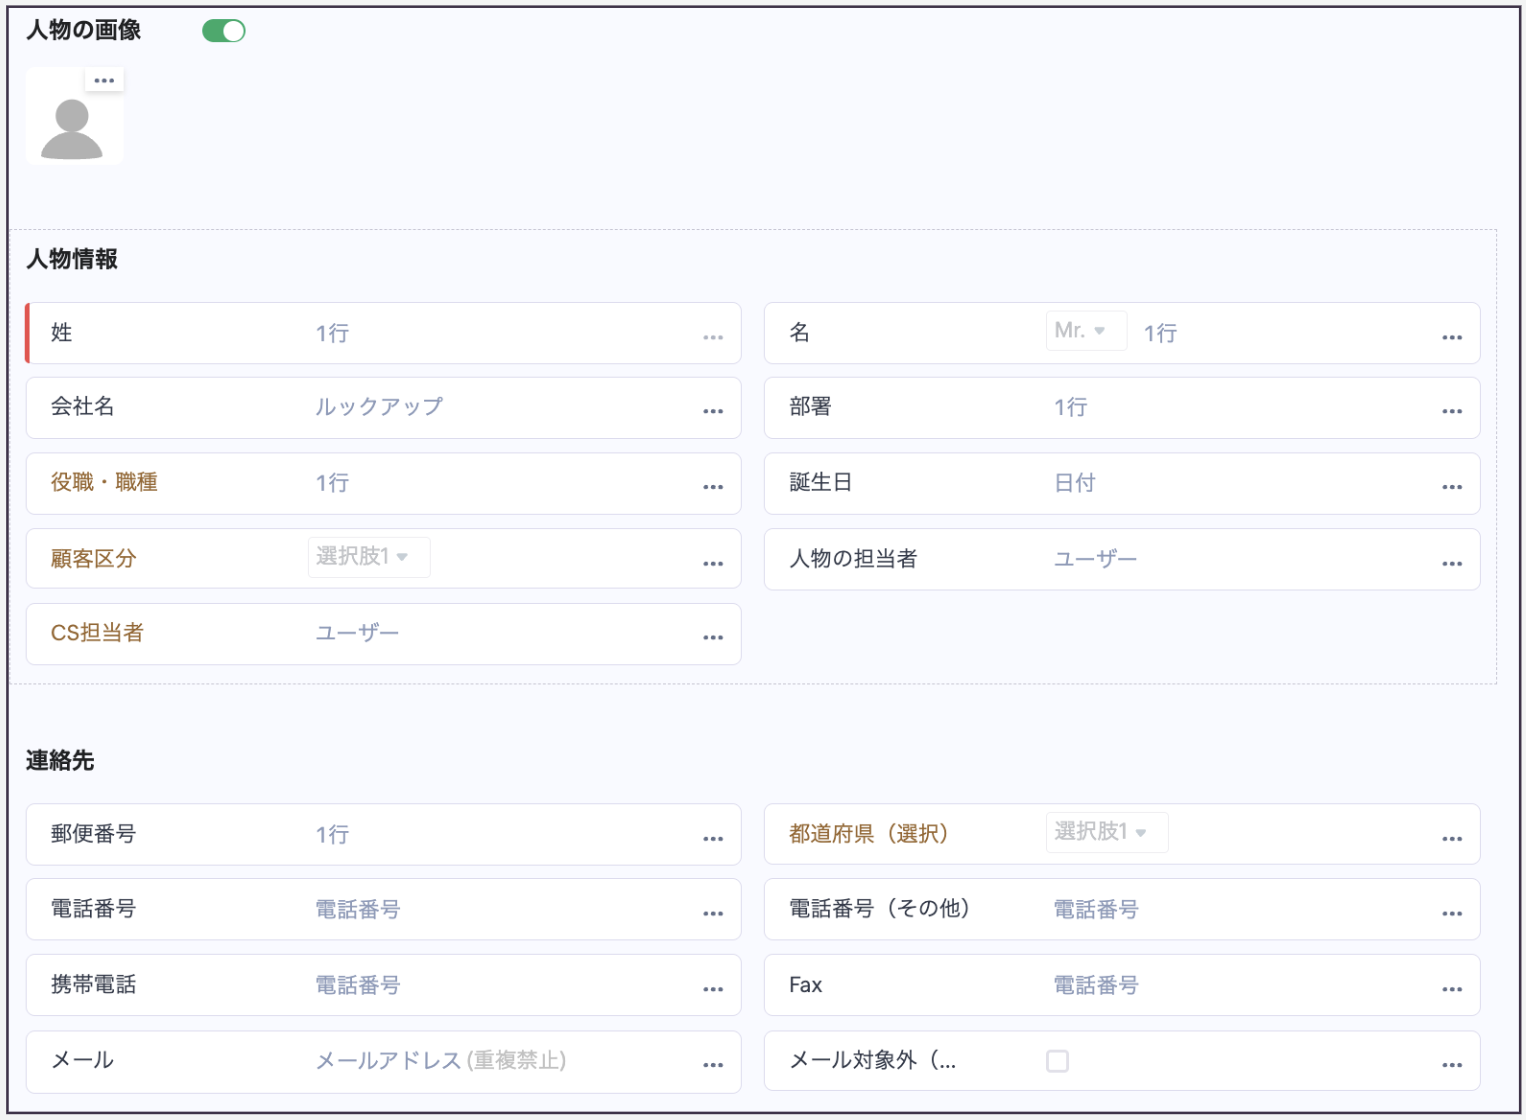
Task: Open more options for 電話番号(その他) field
Action: 1452,913
